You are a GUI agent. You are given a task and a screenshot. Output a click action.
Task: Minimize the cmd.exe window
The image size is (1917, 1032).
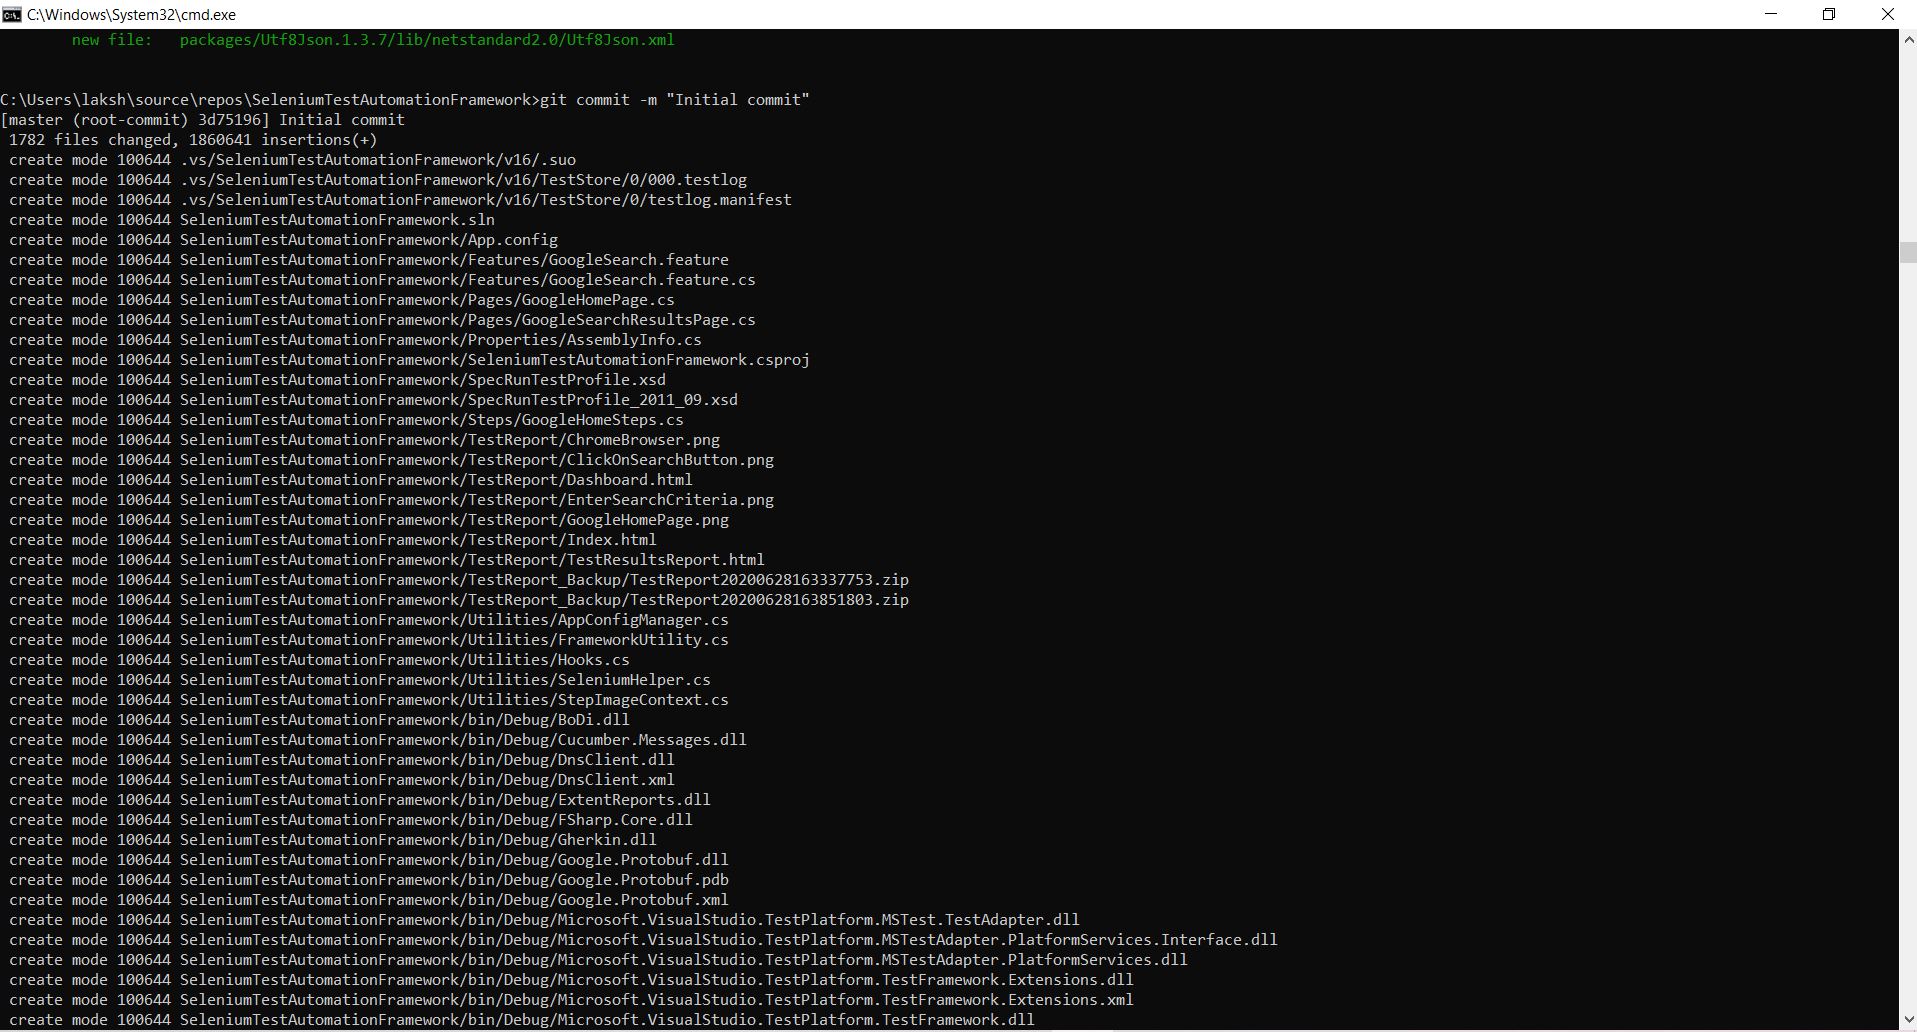(x=1771, y=14)
